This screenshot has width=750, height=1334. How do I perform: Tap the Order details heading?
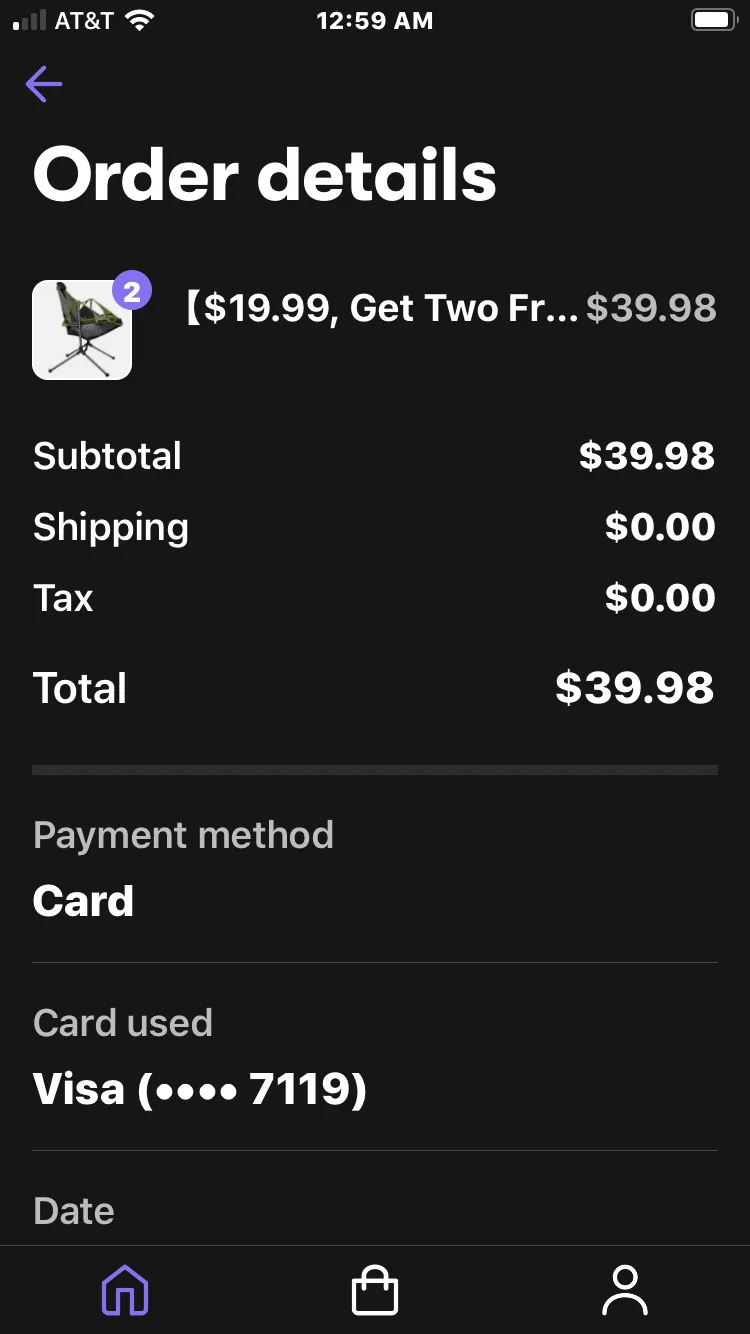[265, 175]
